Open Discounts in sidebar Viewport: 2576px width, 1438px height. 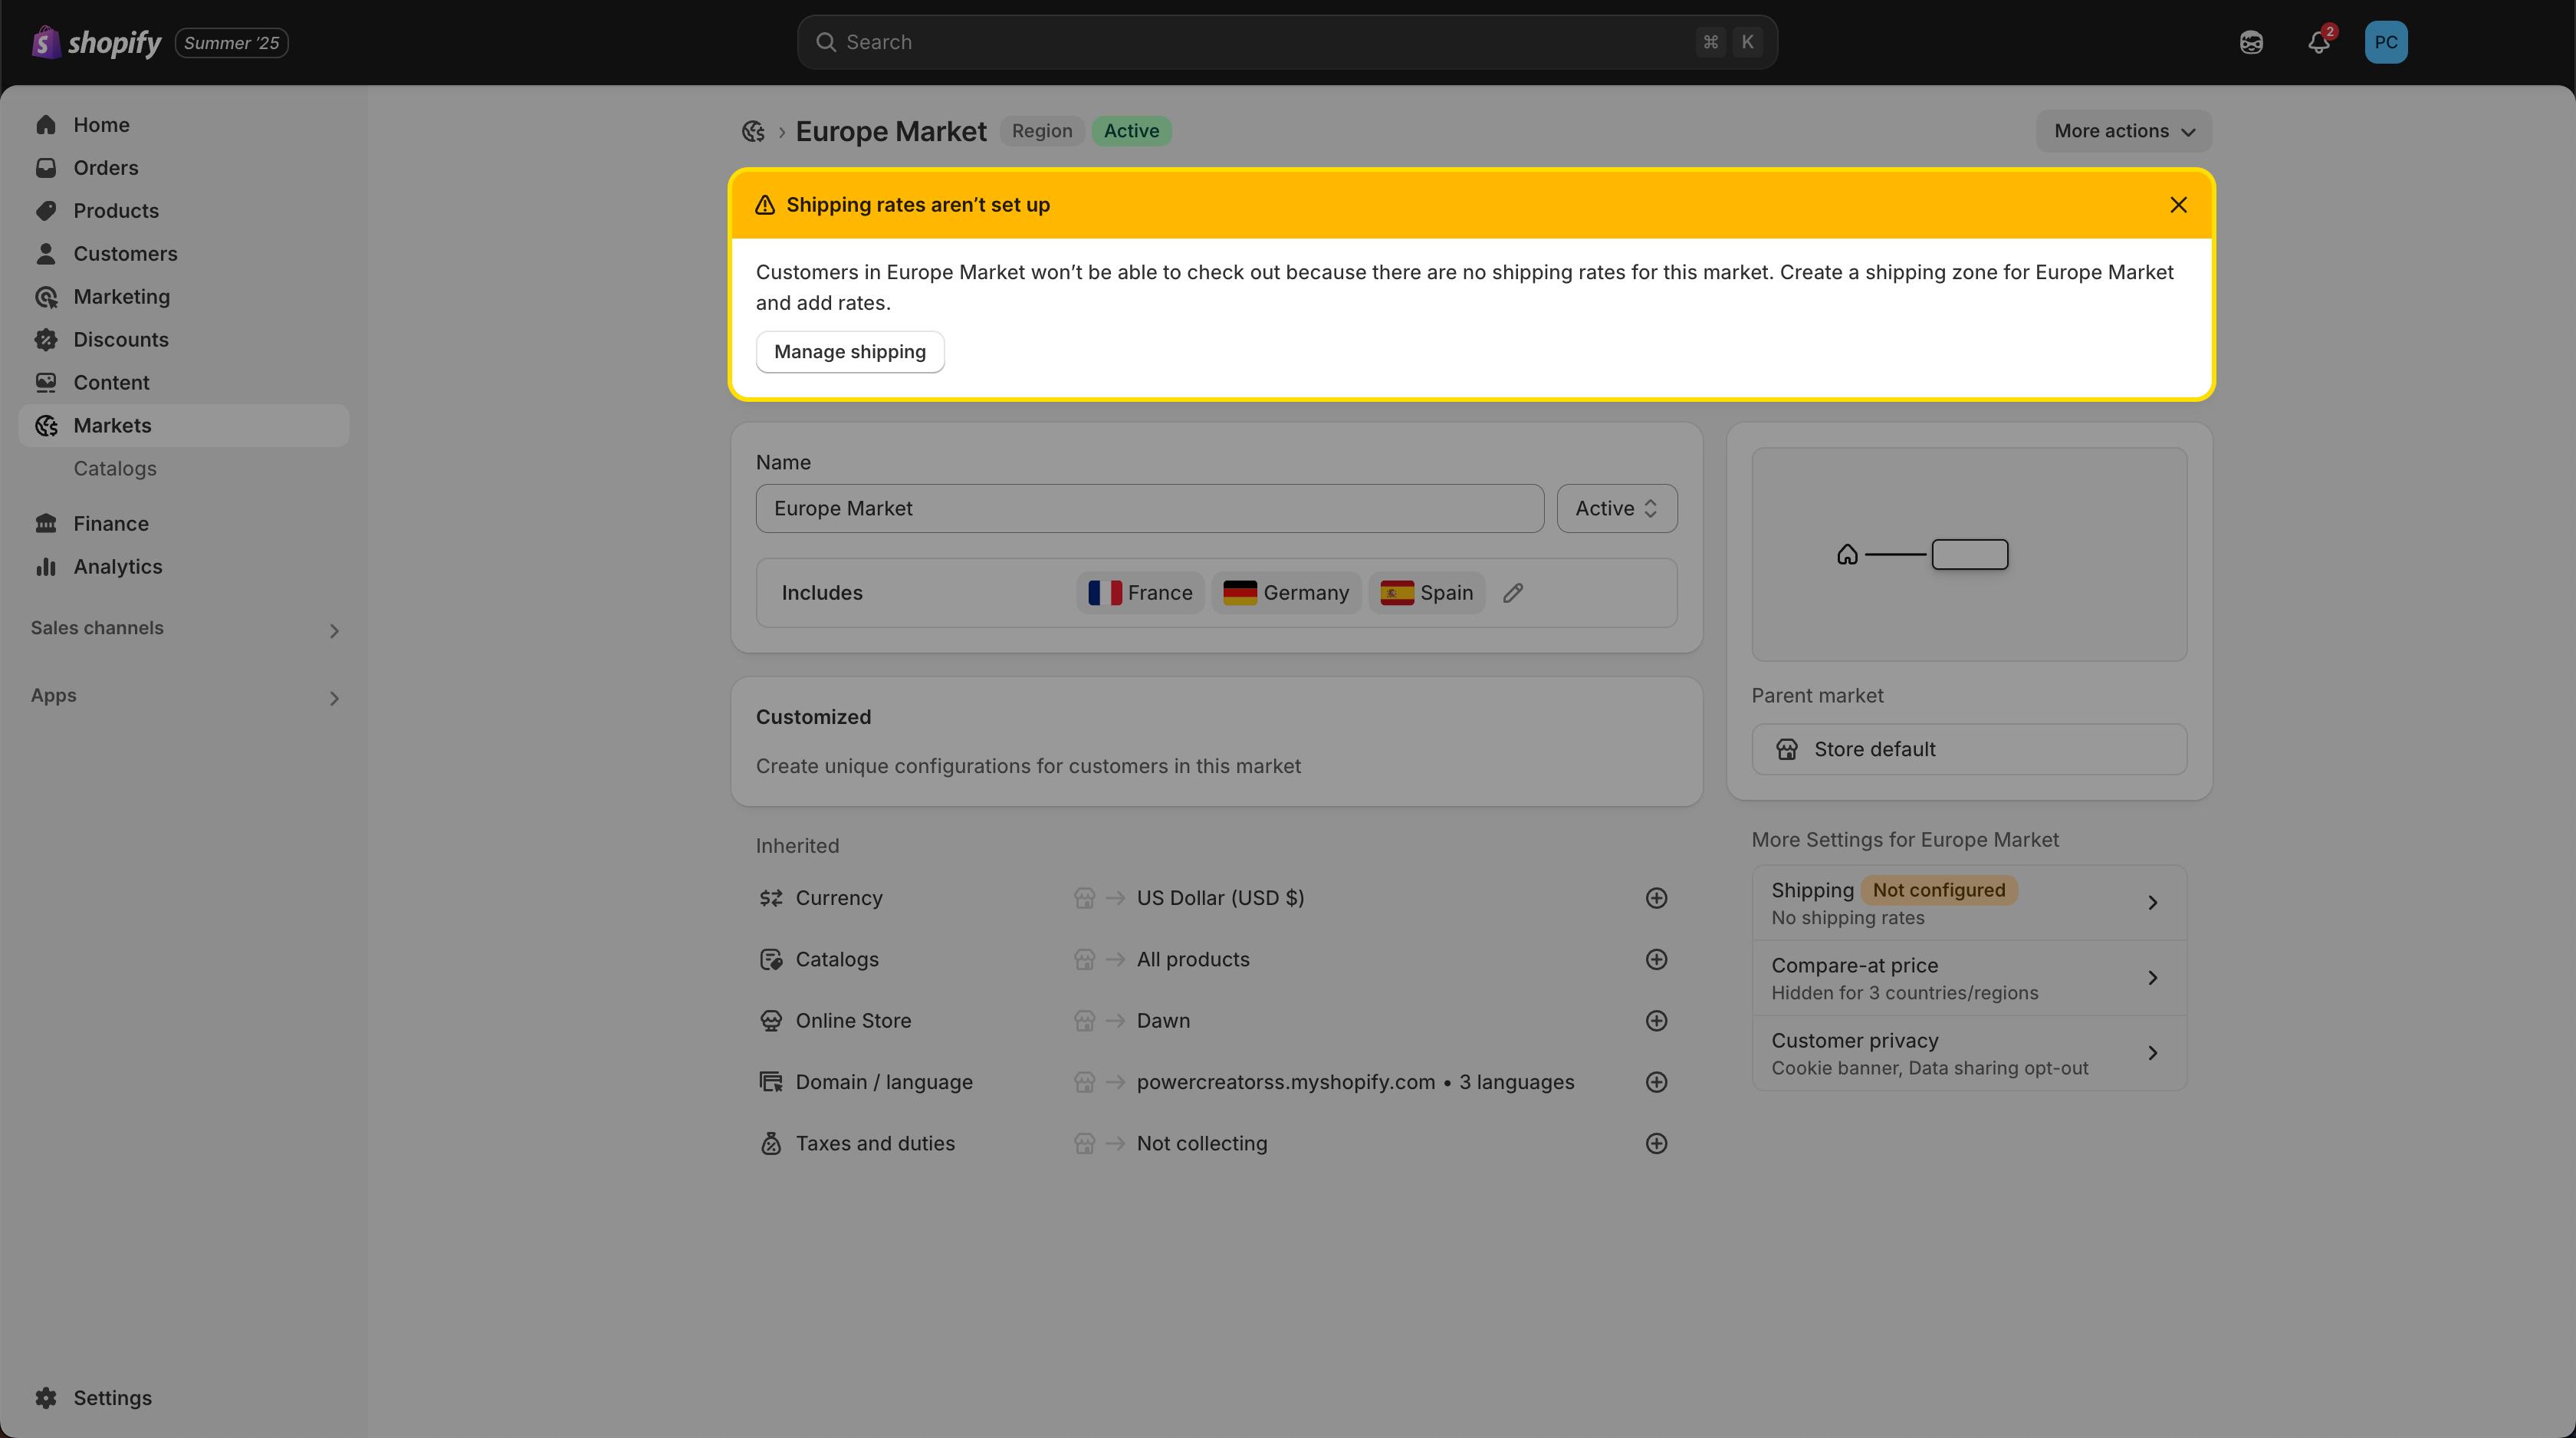[x=184, y=340]
